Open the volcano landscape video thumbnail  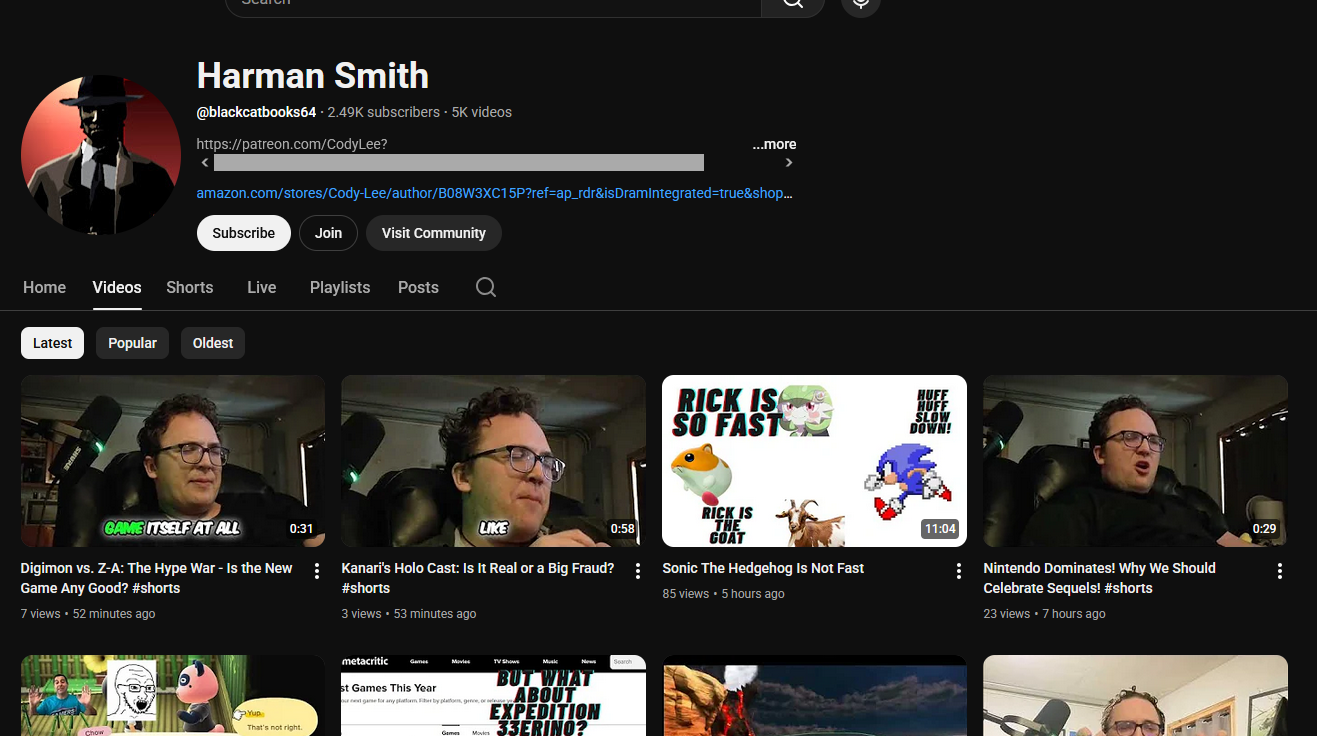tap(814, 696)
